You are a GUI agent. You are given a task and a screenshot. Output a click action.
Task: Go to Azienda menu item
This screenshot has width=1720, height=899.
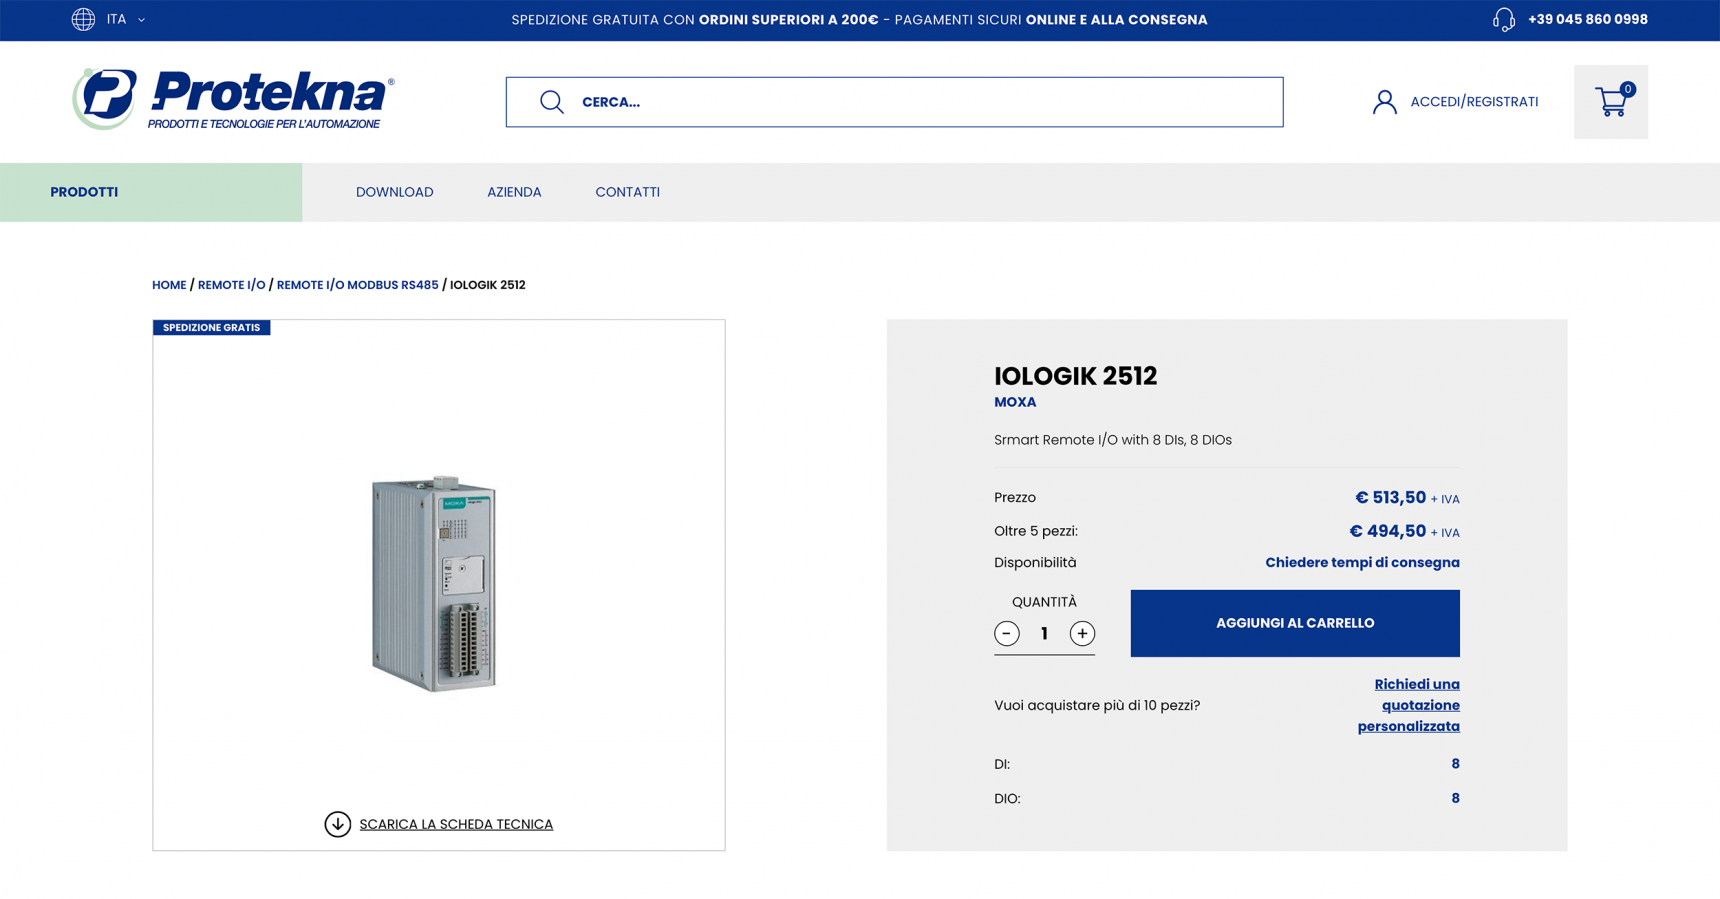514,192
